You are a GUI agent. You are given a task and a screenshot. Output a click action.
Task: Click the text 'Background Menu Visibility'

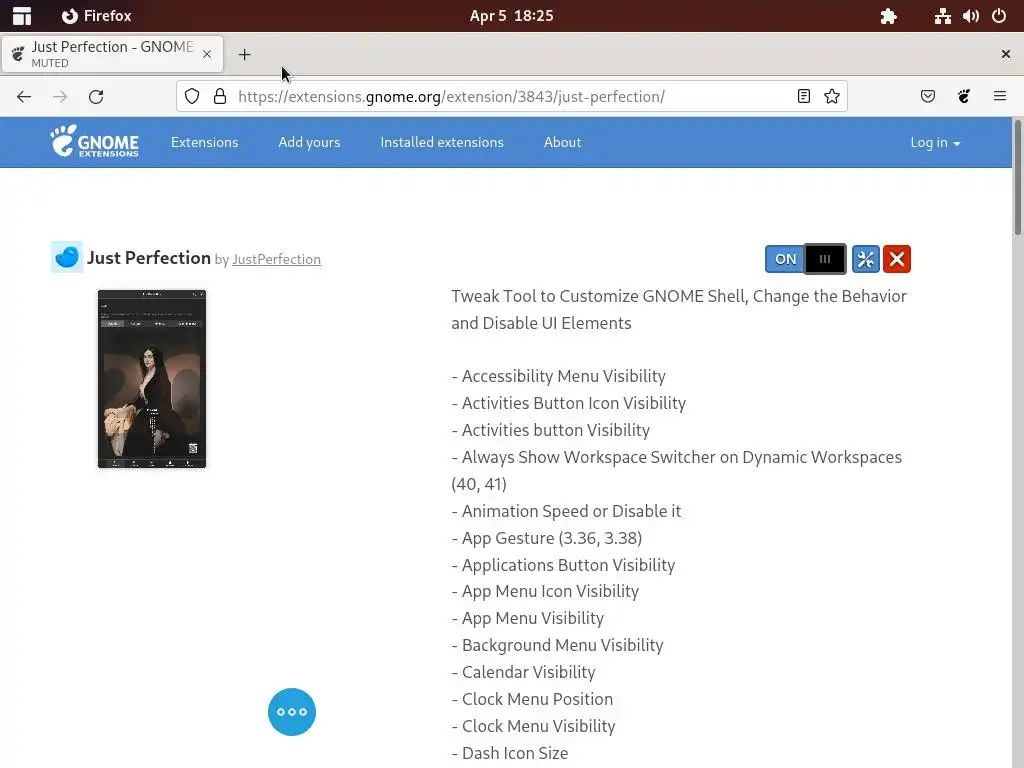click(562, 645)
